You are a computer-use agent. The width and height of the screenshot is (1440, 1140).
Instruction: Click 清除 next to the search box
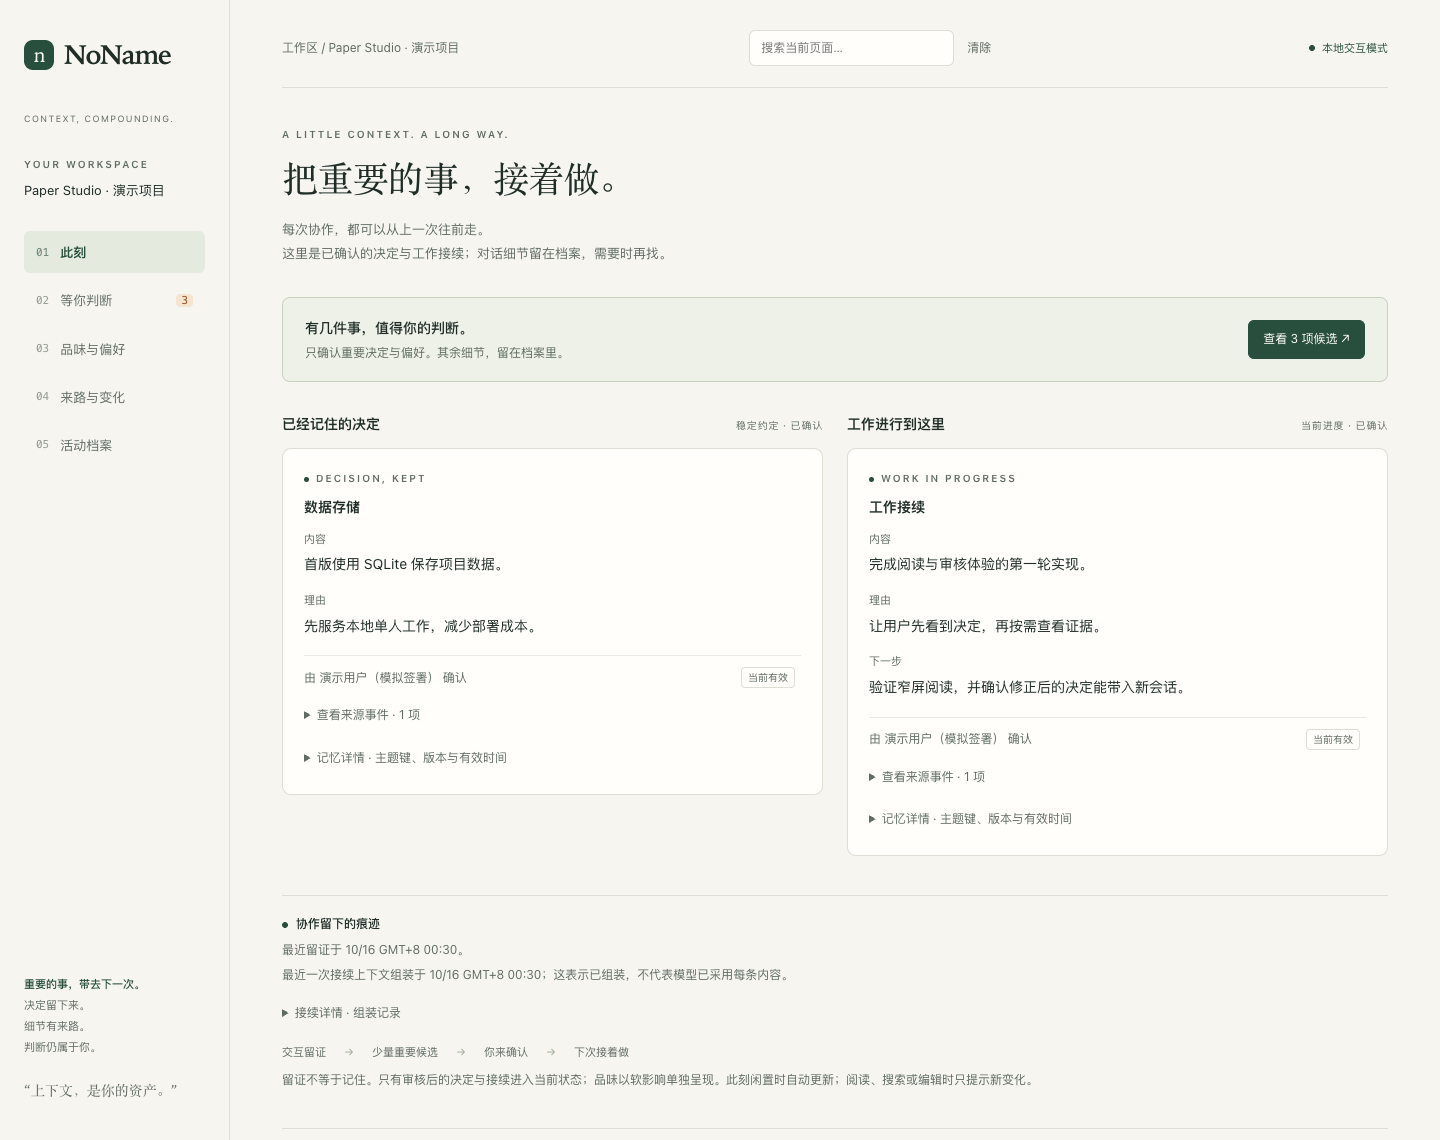tap(979, 48)
